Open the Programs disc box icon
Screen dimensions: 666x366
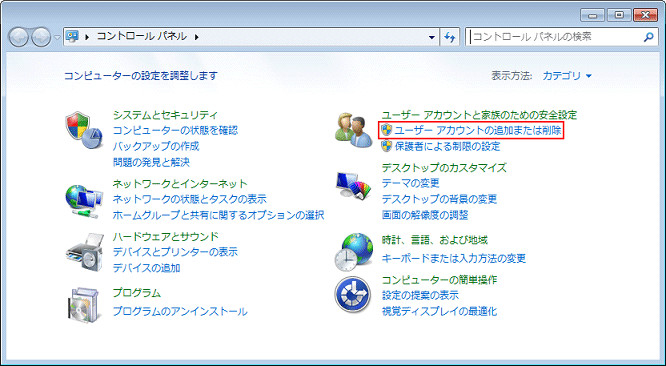pyautogui.click(x=84, y=305)
